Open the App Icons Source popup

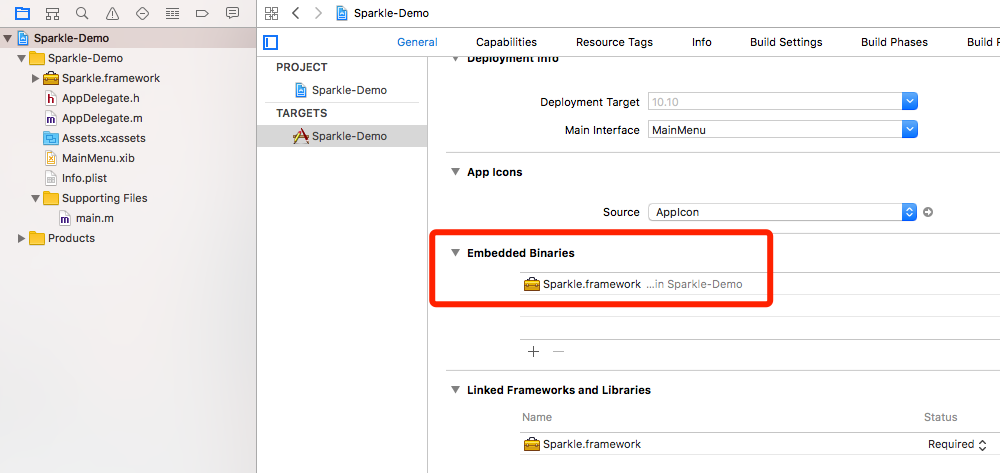tap(783, 212)
